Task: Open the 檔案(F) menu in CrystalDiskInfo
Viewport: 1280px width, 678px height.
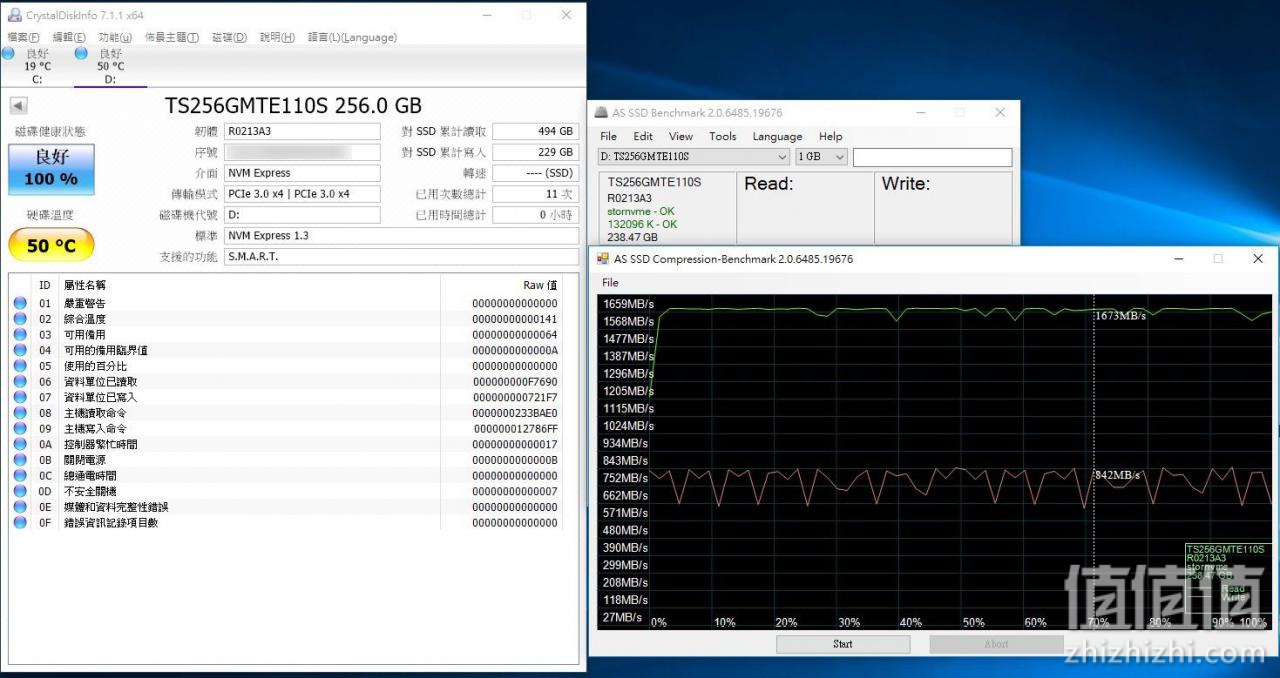Action: 24,37
